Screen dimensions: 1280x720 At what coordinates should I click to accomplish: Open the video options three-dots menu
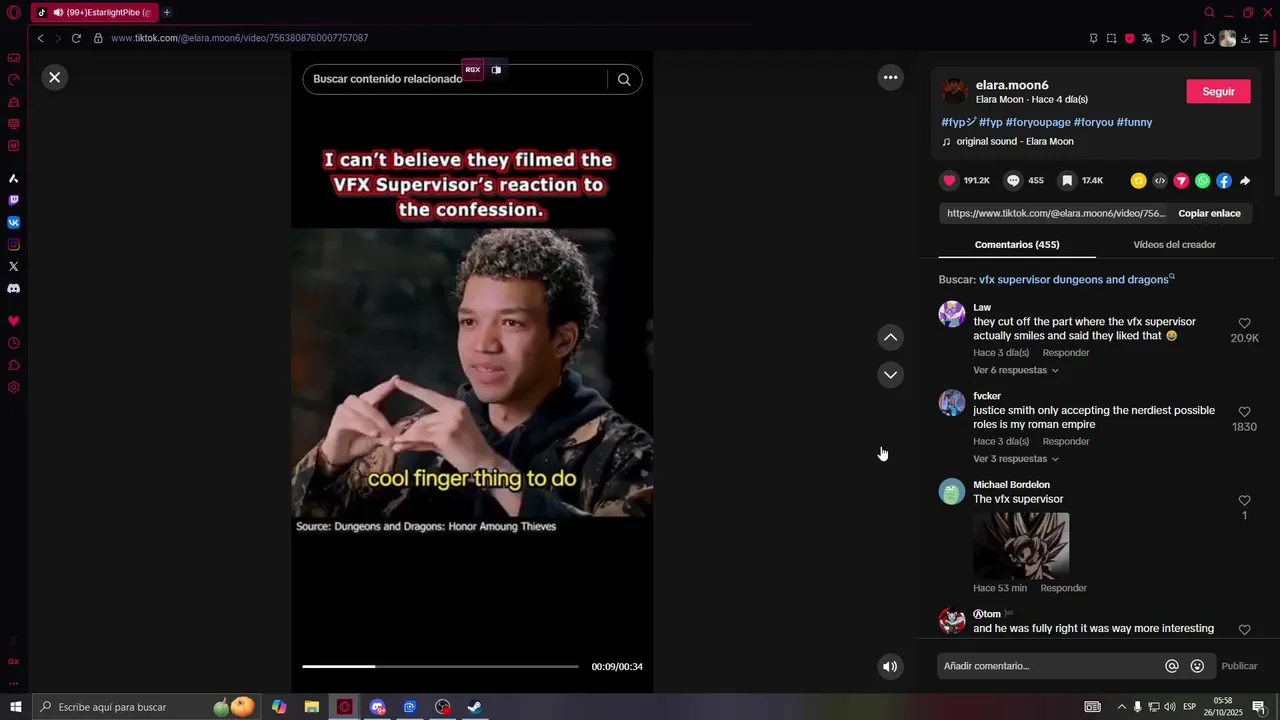click(x=890, y=77)
